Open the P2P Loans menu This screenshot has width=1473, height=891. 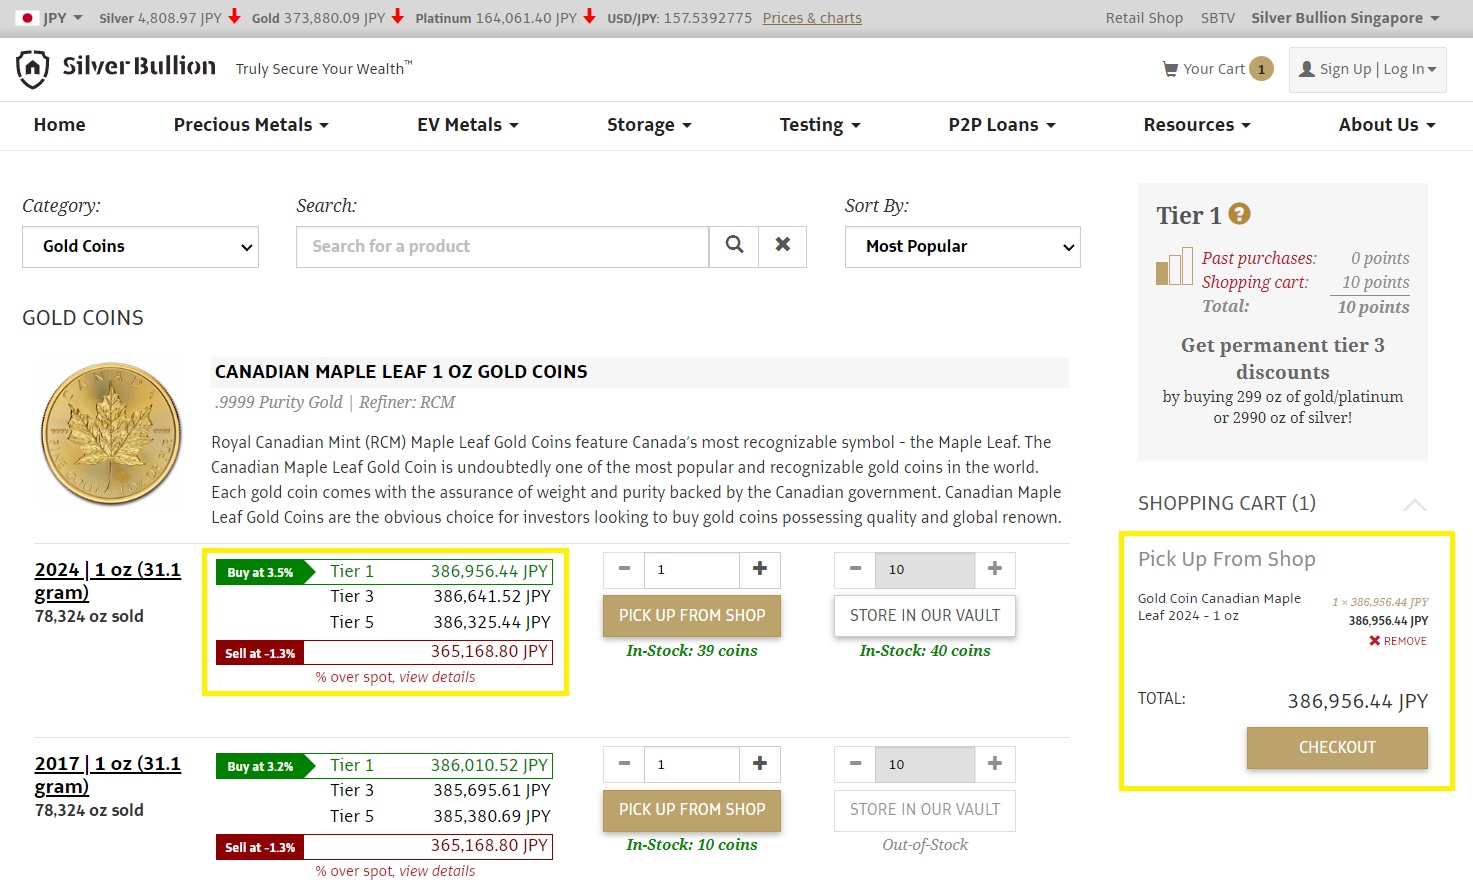point(1002,125)
